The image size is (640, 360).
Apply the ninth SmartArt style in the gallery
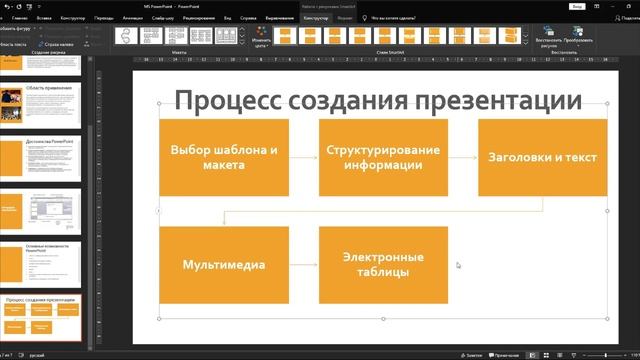pyautogui.click(x=484, y=36)
